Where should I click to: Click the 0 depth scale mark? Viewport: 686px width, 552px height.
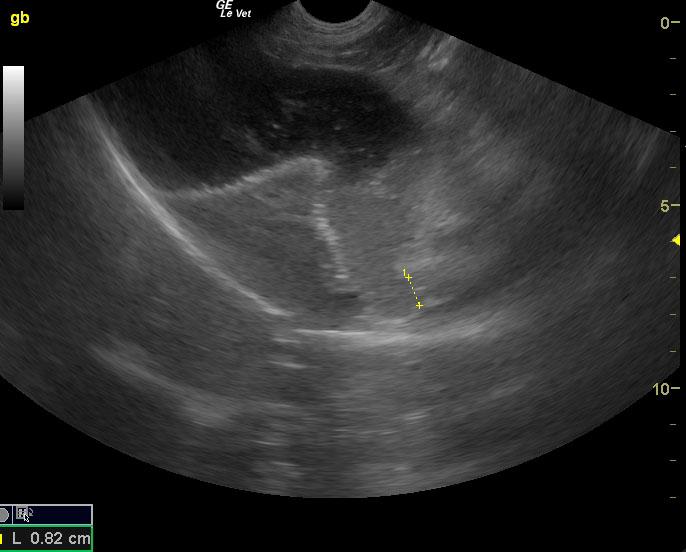(x=666, y=23)
